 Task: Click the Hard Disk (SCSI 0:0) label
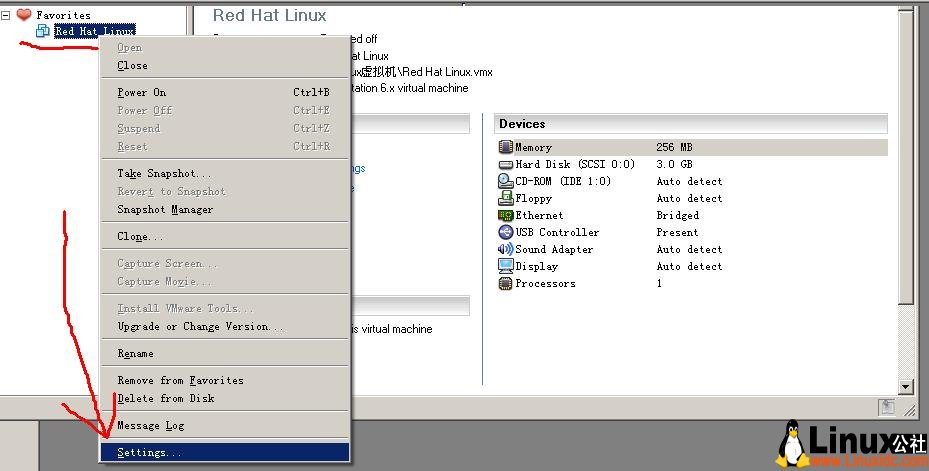(575, 164)
